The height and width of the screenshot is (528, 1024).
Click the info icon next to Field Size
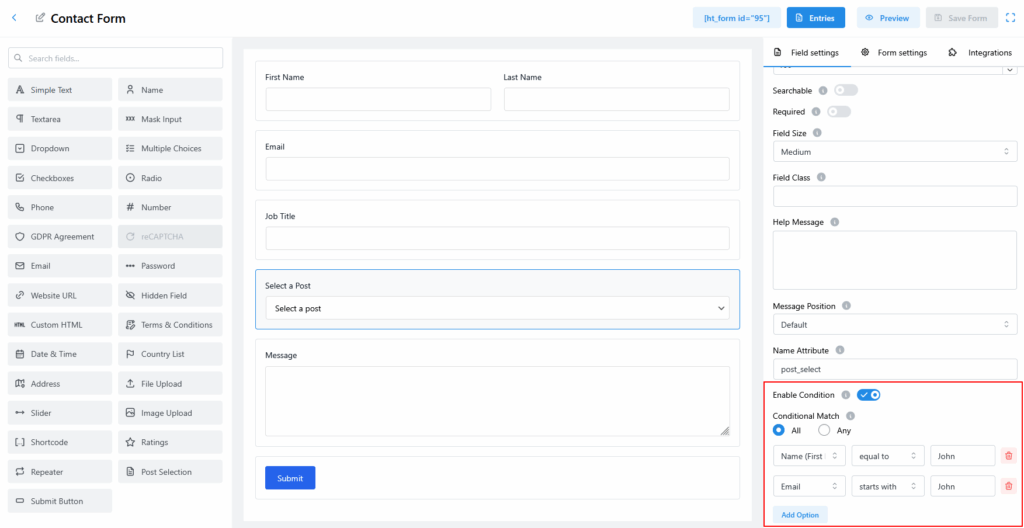coord(817,133)
